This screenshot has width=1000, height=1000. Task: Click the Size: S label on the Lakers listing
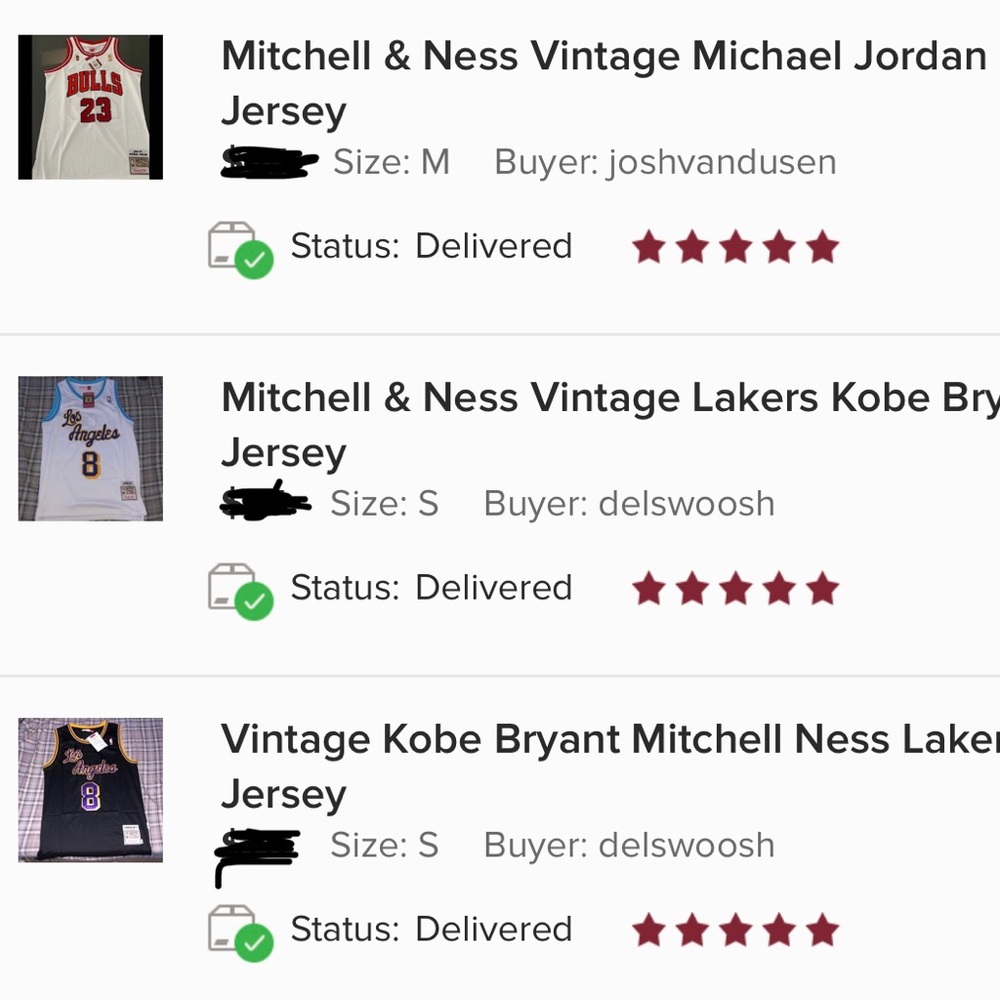(x=384, y=503)
